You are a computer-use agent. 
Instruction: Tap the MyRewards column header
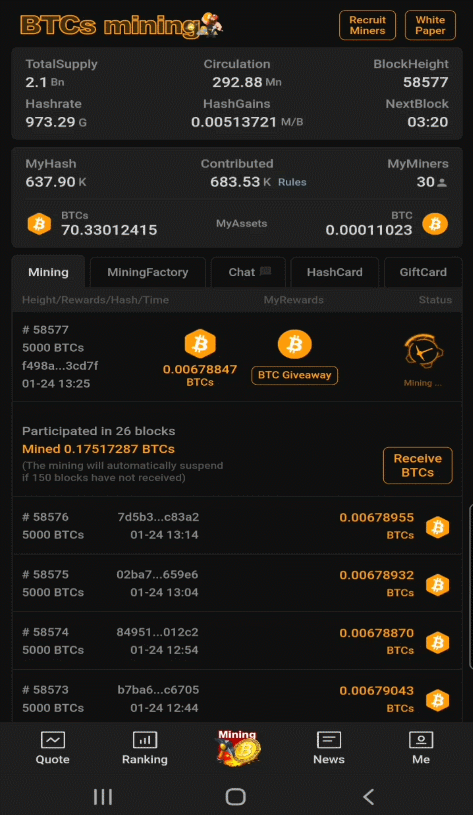[x=294, y=300]
